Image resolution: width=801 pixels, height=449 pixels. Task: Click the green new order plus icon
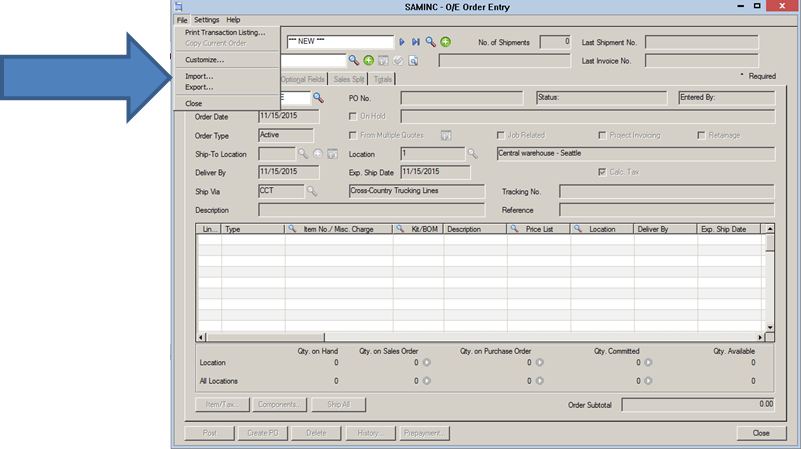(445, 42)
